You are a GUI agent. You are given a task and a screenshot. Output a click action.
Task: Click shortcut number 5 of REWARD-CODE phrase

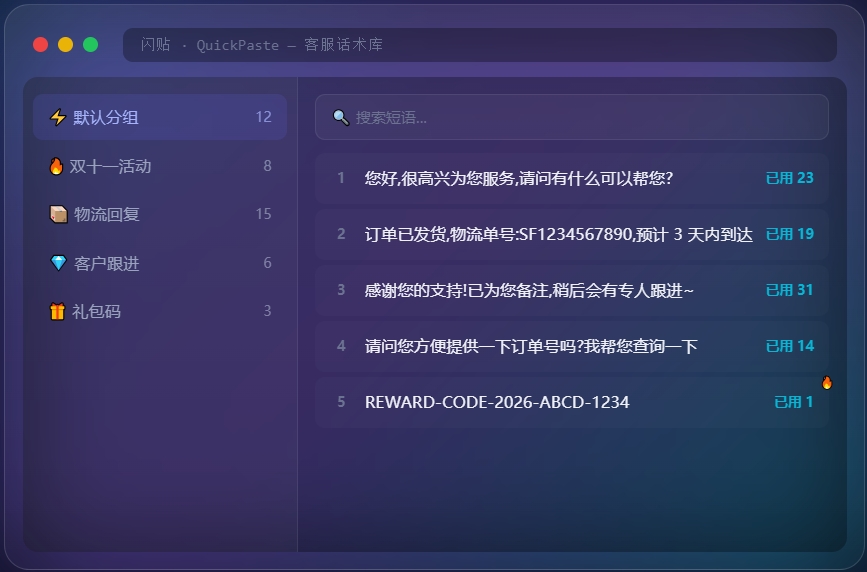coord(341,402)
